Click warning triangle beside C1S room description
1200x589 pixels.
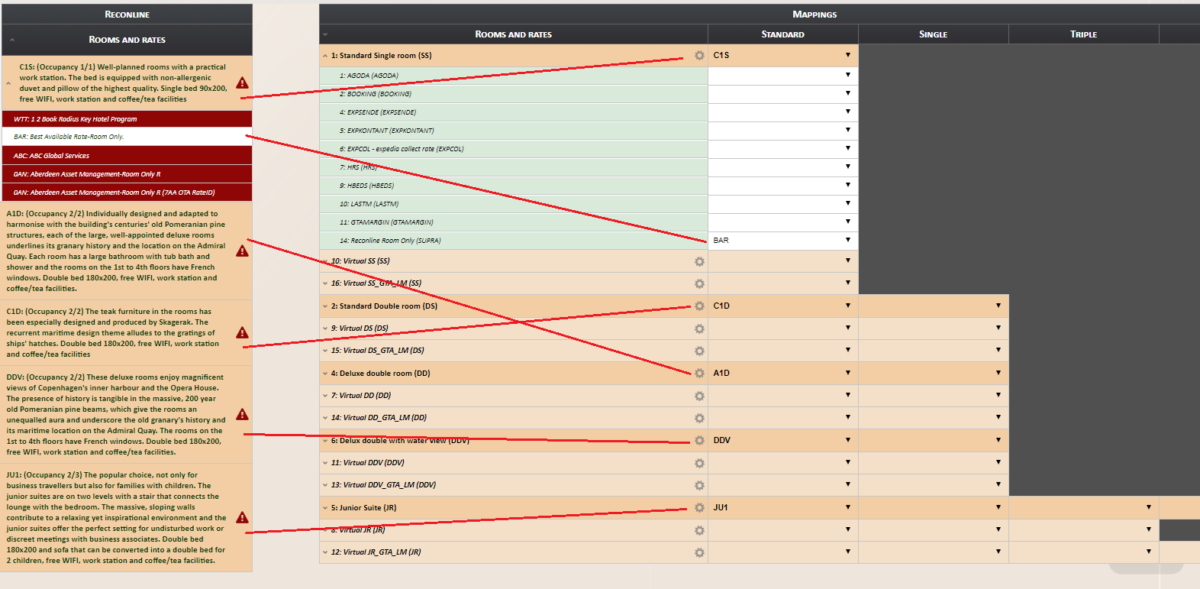coord(241,84)
